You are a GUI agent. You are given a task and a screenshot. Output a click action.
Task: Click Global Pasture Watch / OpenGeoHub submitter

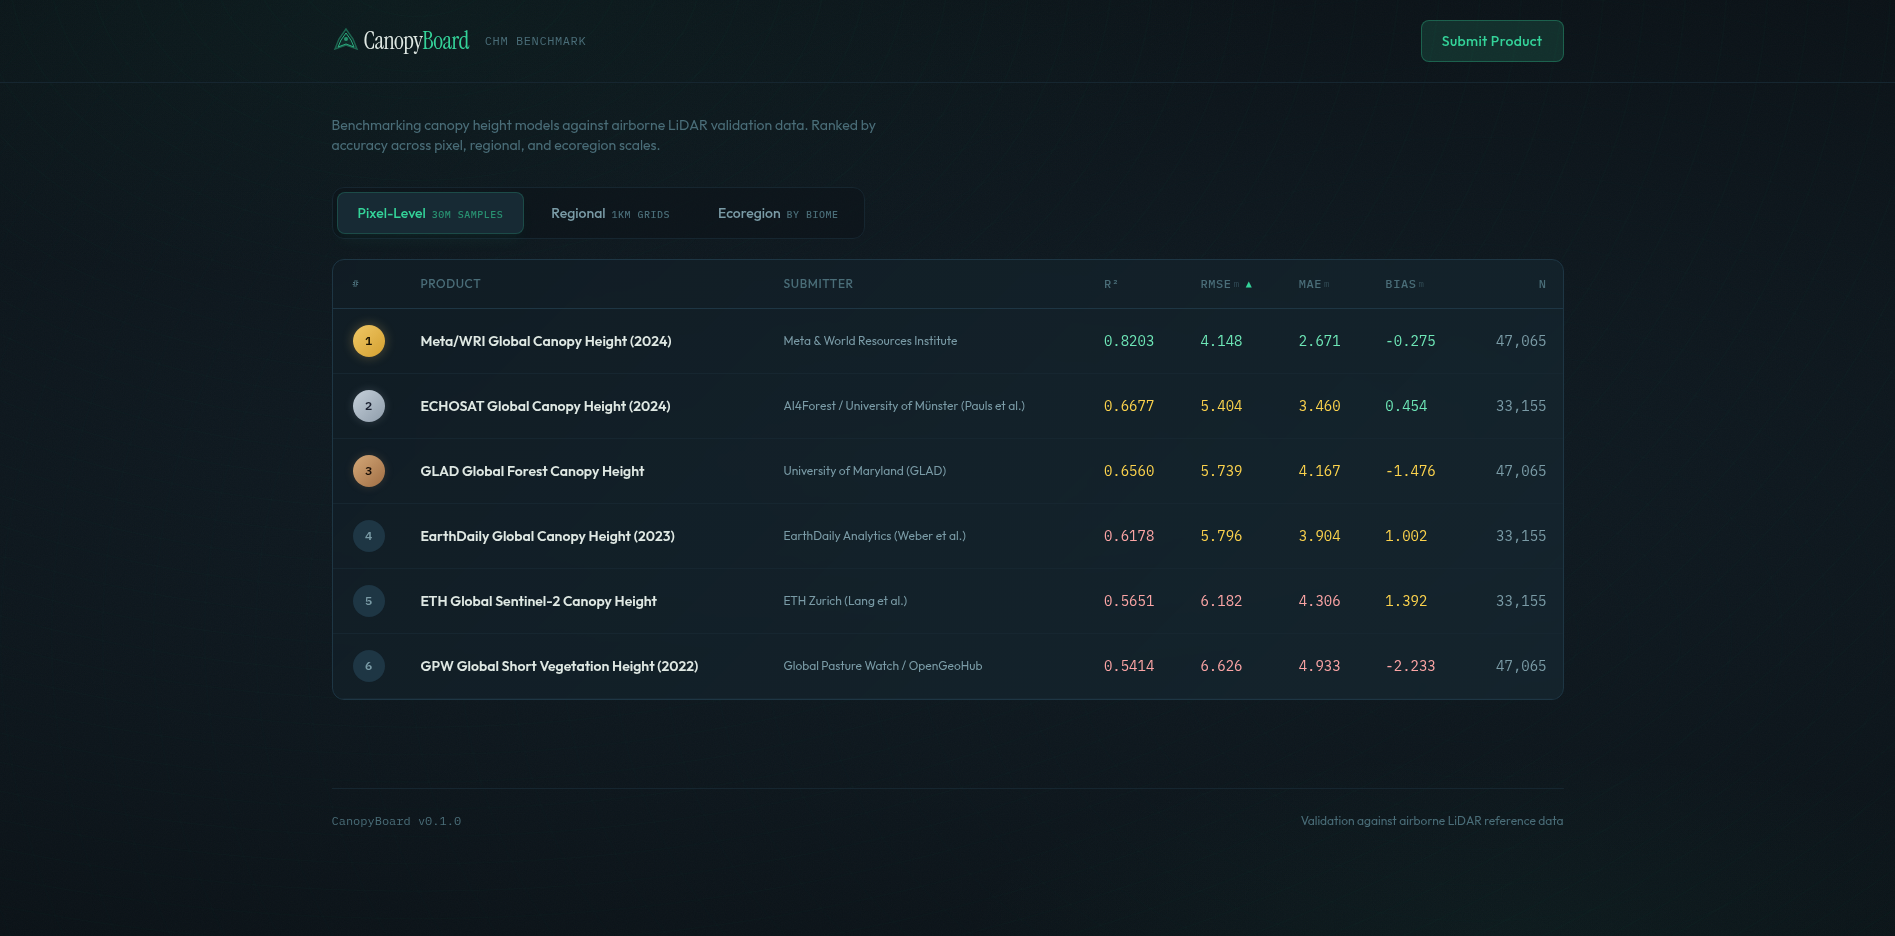883,666
